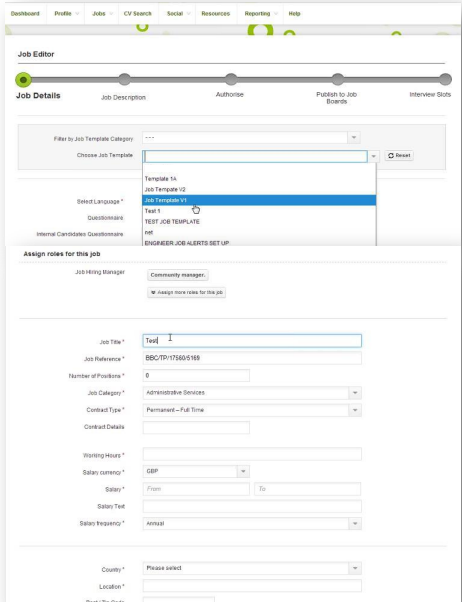Select ENGINEER JOB ALERTS SET UP option

tap(259, 243)
